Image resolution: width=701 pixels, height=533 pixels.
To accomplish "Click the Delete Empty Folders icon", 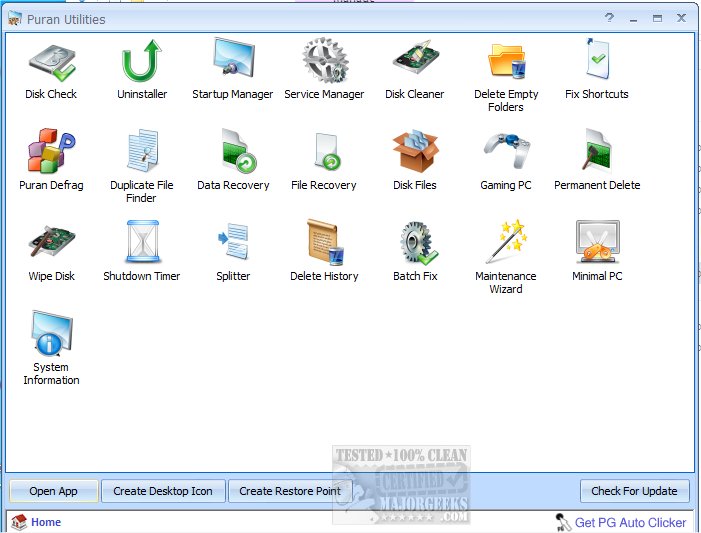I will [x=506, y=62].
